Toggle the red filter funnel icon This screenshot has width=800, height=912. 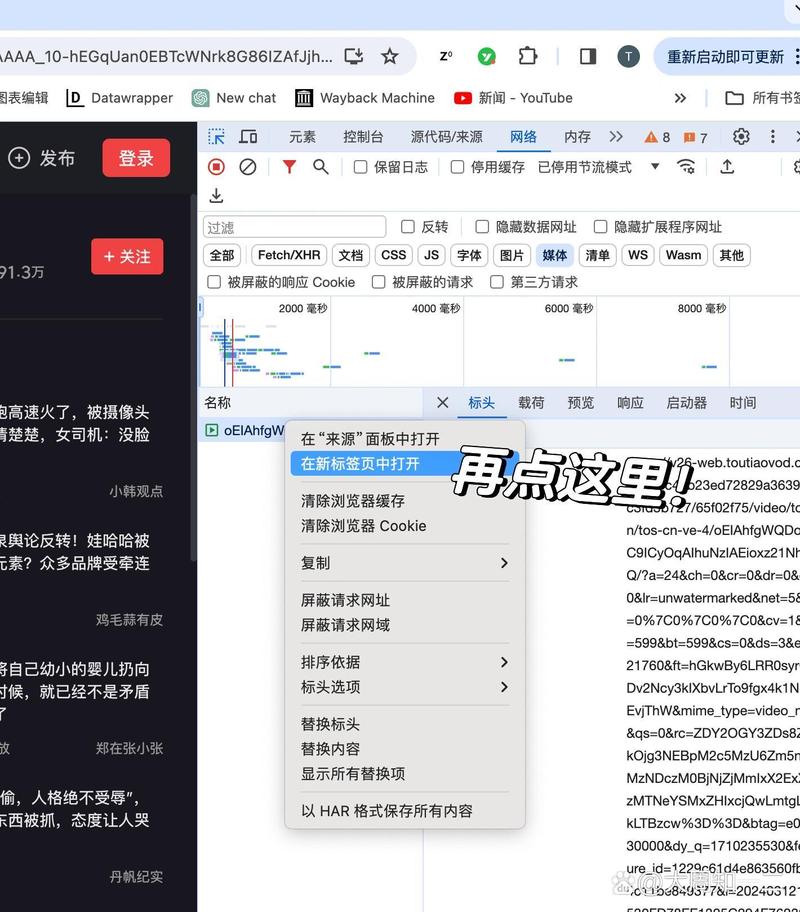(289, 168)
